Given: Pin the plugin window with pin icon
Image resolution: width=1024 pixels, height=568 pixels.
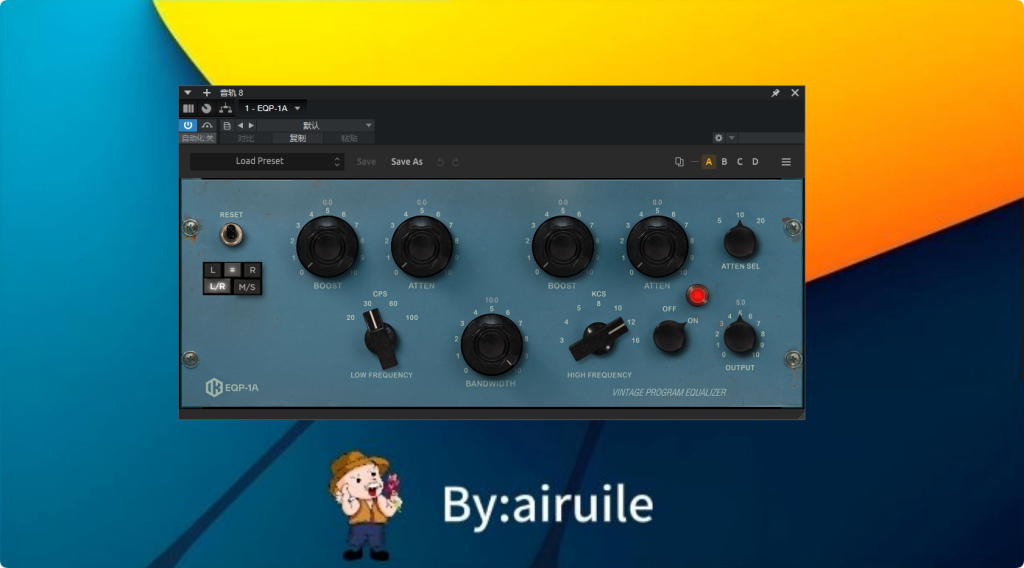Looking at the screenshot, I should point(775,93).
